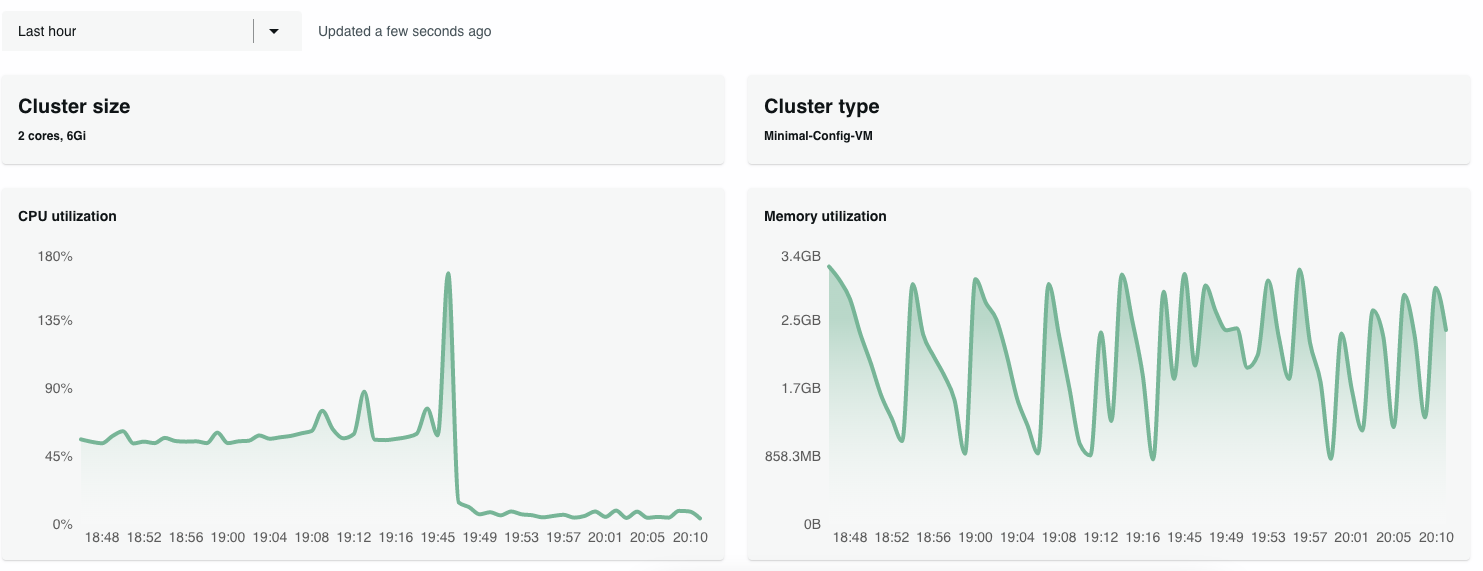This screenshot has width=1483, height=571.
Task: Click the "Minimal-Config-VM" cluster type value
Action: point(818,135)
